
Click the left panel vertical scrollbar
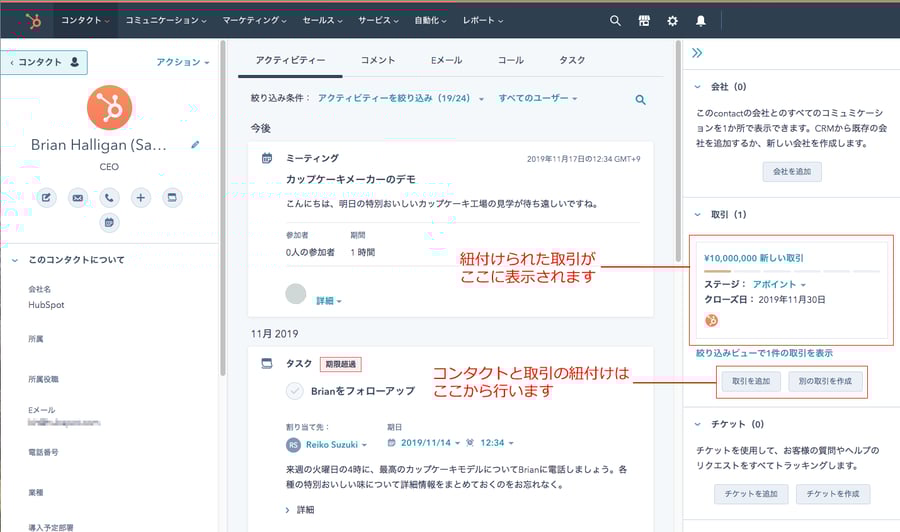click(223, 208)
